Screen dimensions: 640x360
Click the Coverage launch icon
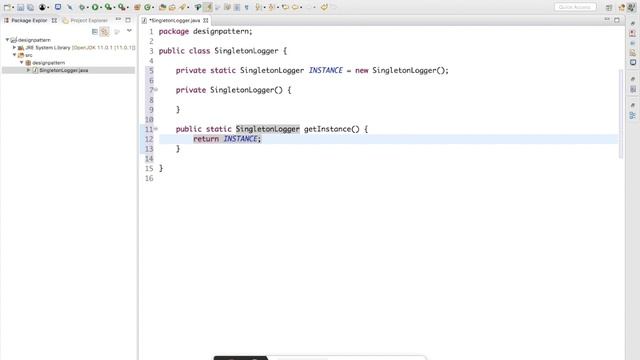(108, 7)
